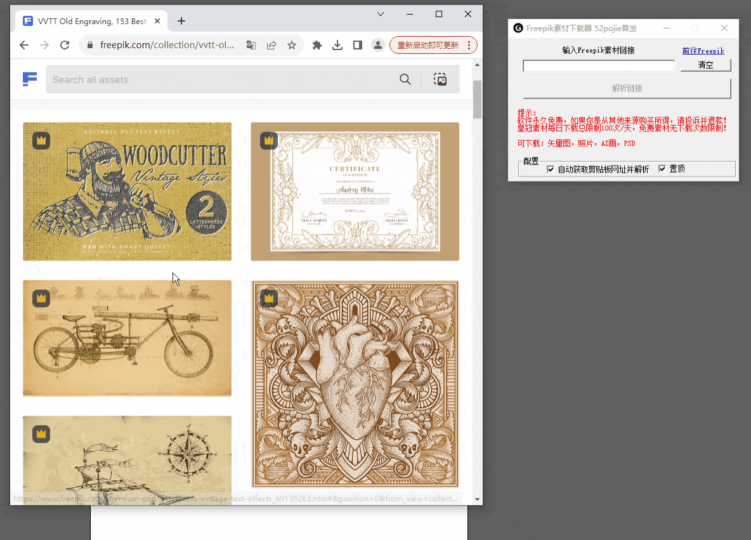
Task: Click premium crown on heart illustration
Action: click(x=269, y=298)
